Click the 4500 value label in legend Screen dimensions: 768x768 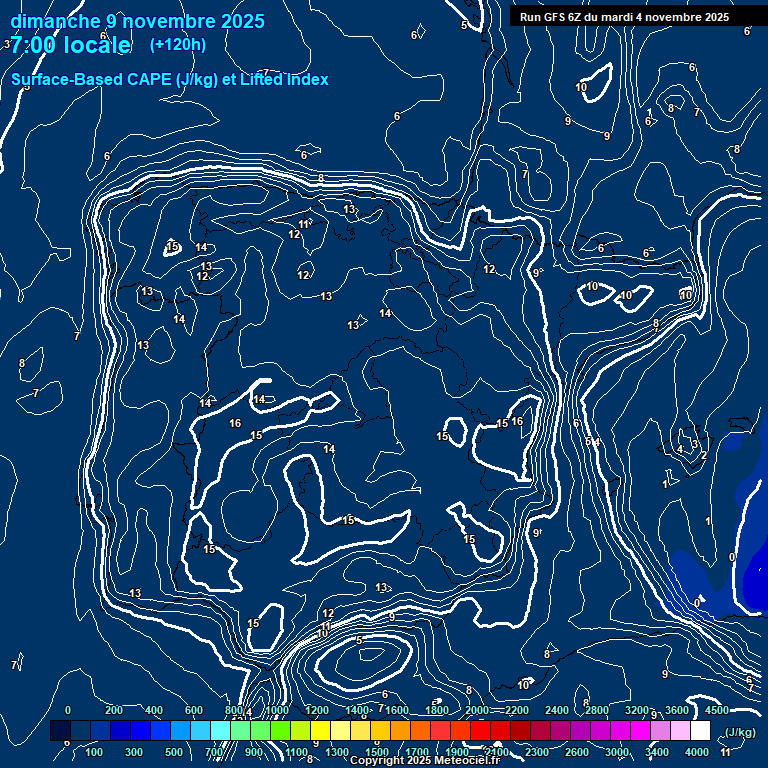click(x=716, y=710)
